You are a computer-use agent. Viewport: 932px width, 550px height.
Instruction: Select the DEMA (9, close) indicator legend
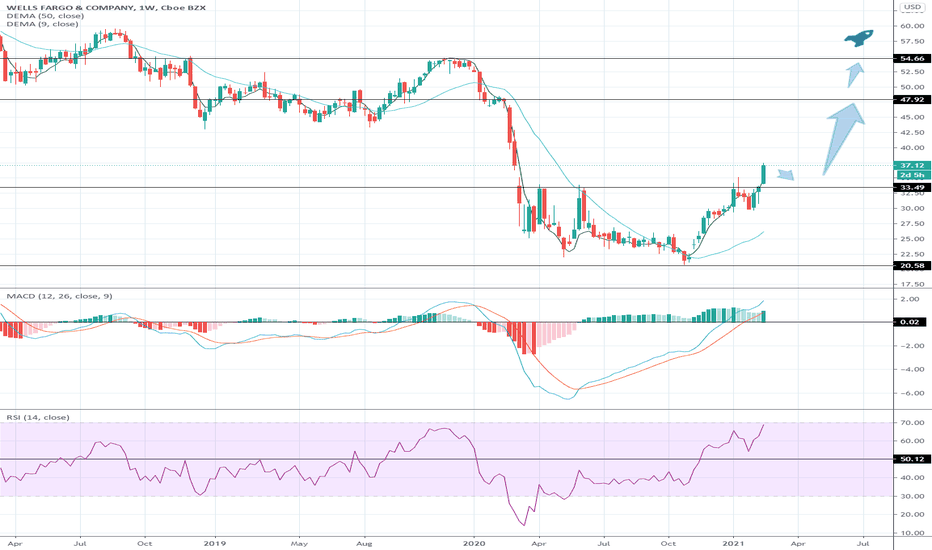42,24
